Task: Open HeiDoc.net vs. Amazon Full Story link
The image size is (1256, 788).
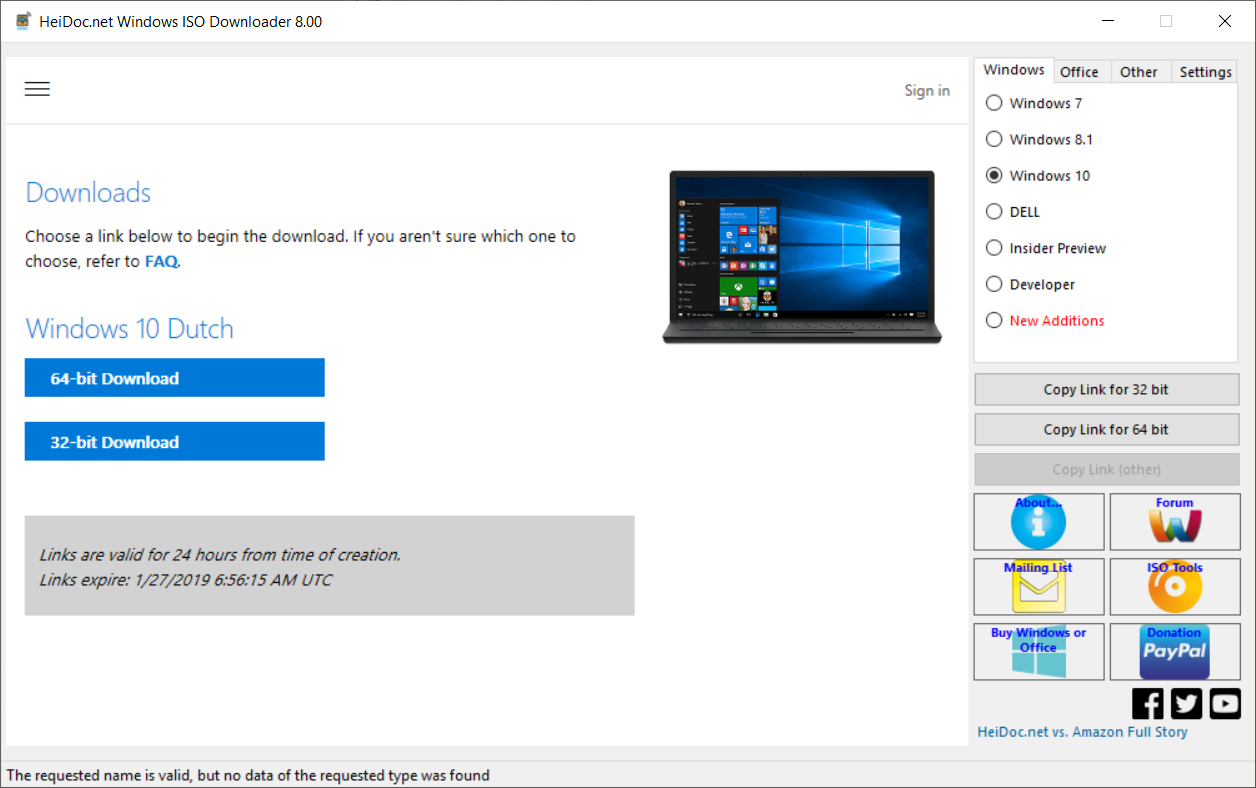Action: (x=1083, y=731)
